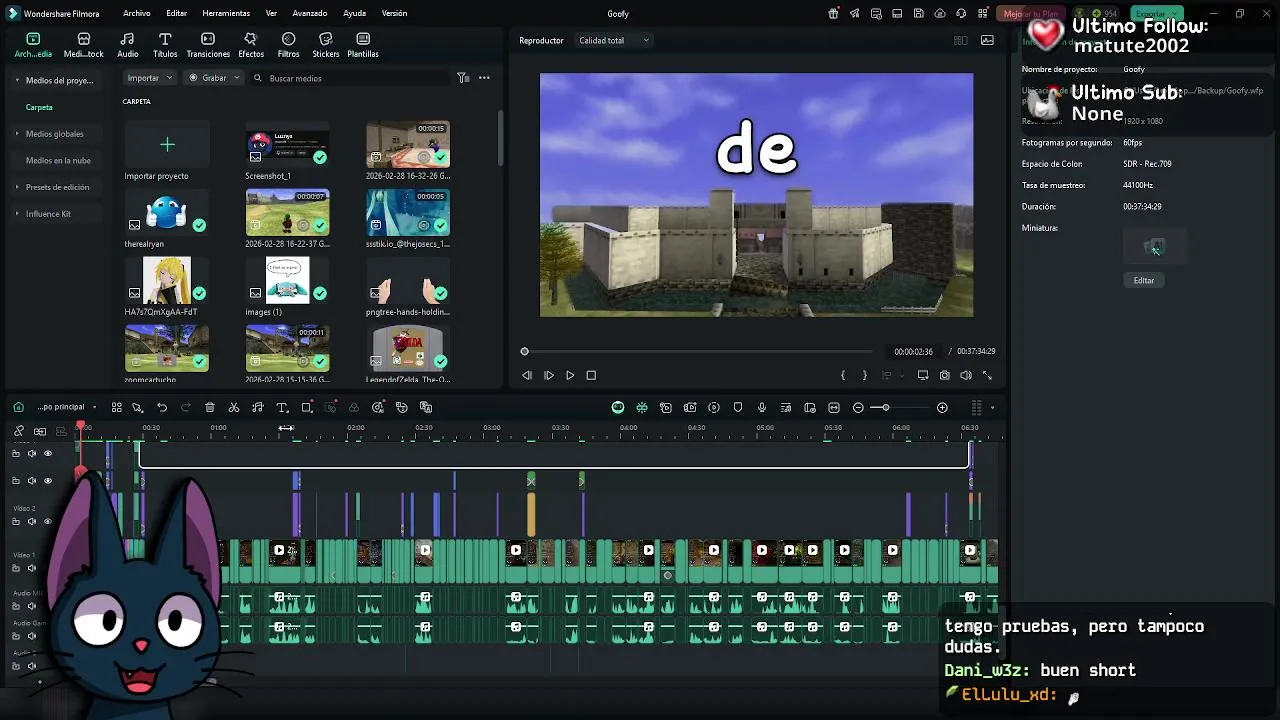Click the Editar button under Miniatura
Screen dimensions: 1280x720
click(1144, 280)
